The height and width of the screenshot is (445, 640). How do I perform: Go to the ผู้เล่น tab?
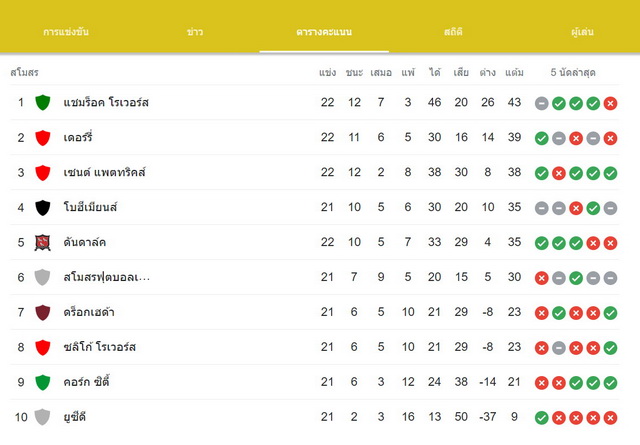click(x=582, y=32)
